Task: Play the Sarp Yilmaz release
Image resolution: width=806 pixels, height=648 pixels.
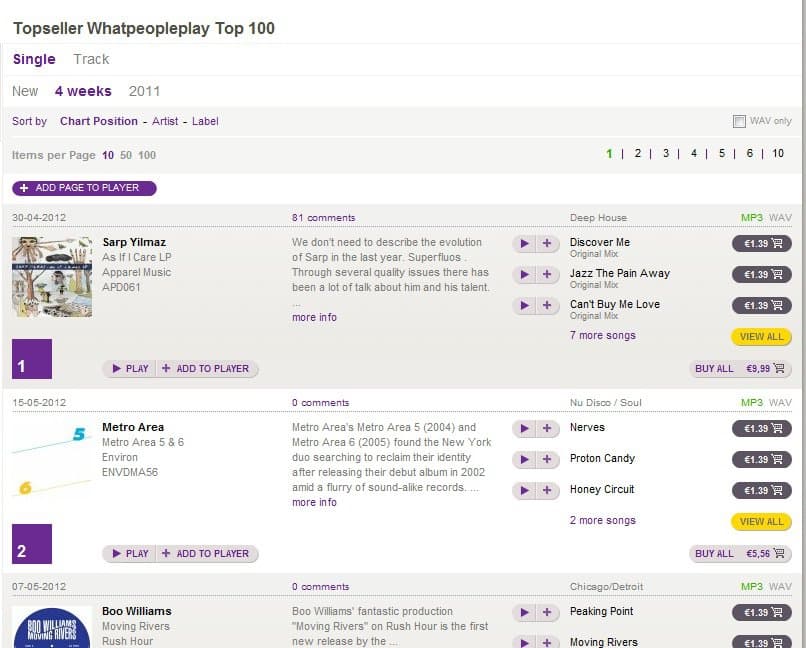Action: 130,368
